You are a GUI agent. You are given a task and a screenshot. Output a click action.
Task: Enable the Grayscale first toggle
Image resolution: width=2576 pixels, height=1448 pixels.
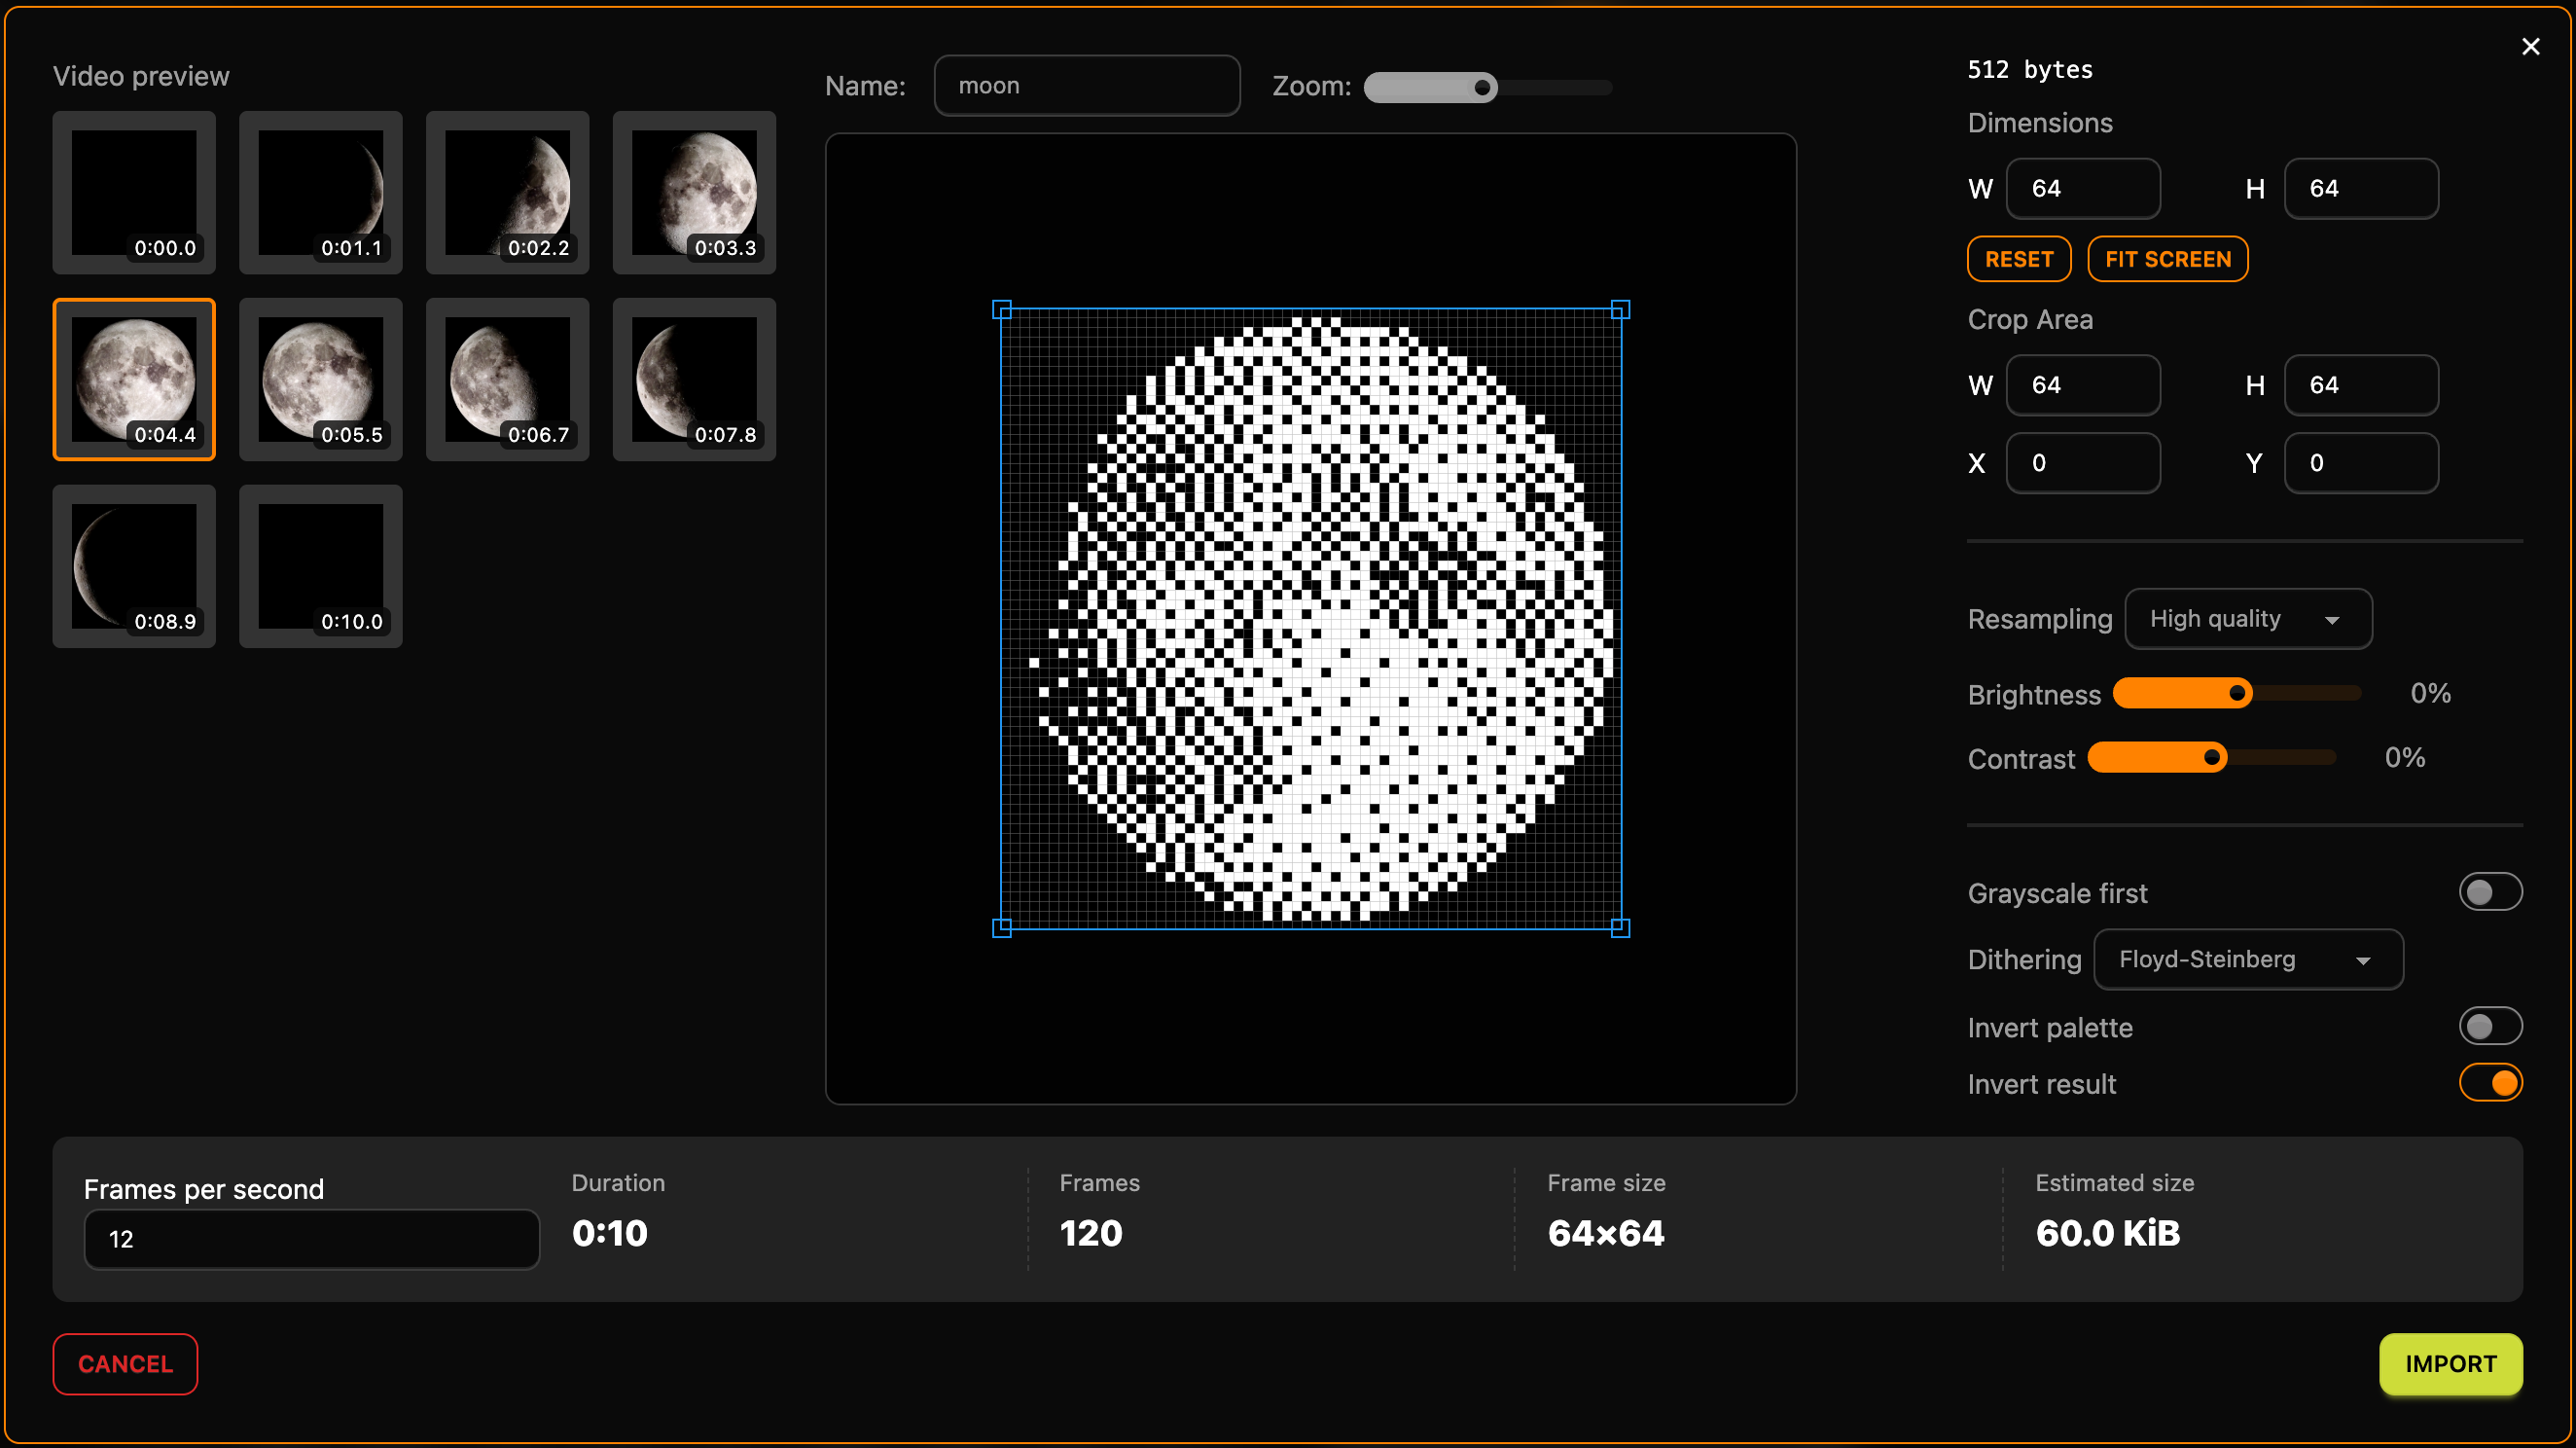pyautogui.click(x=2490, y=893)
